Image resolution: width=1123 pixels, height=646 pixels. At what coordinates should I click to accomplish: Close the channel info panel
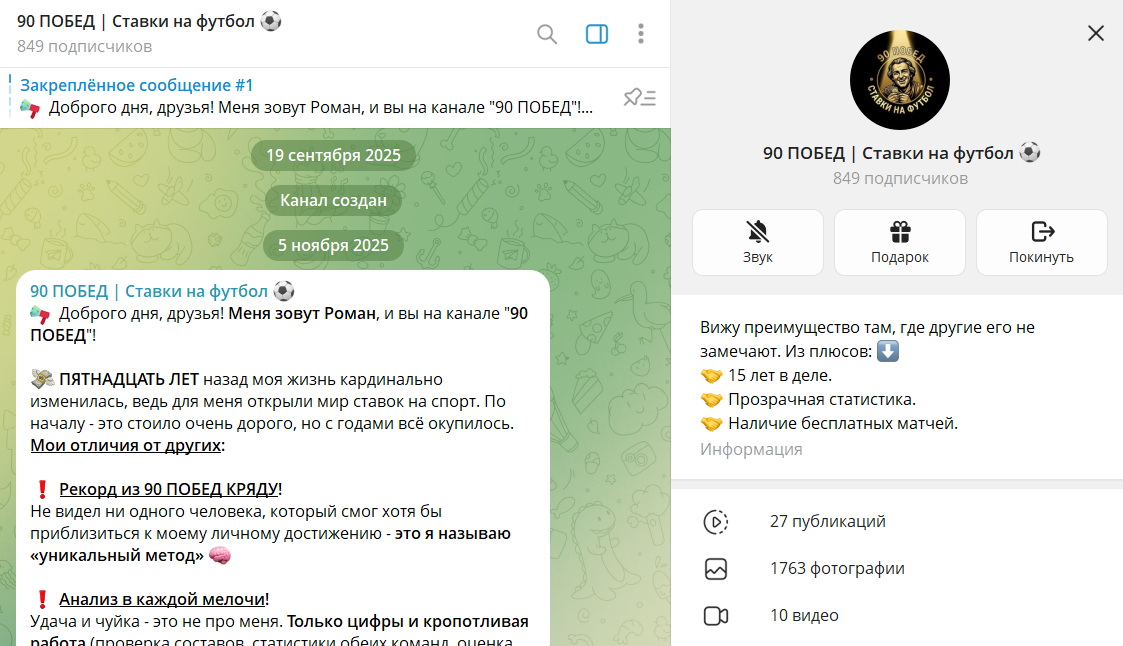pyautogui.click(x=1096, y=33)
